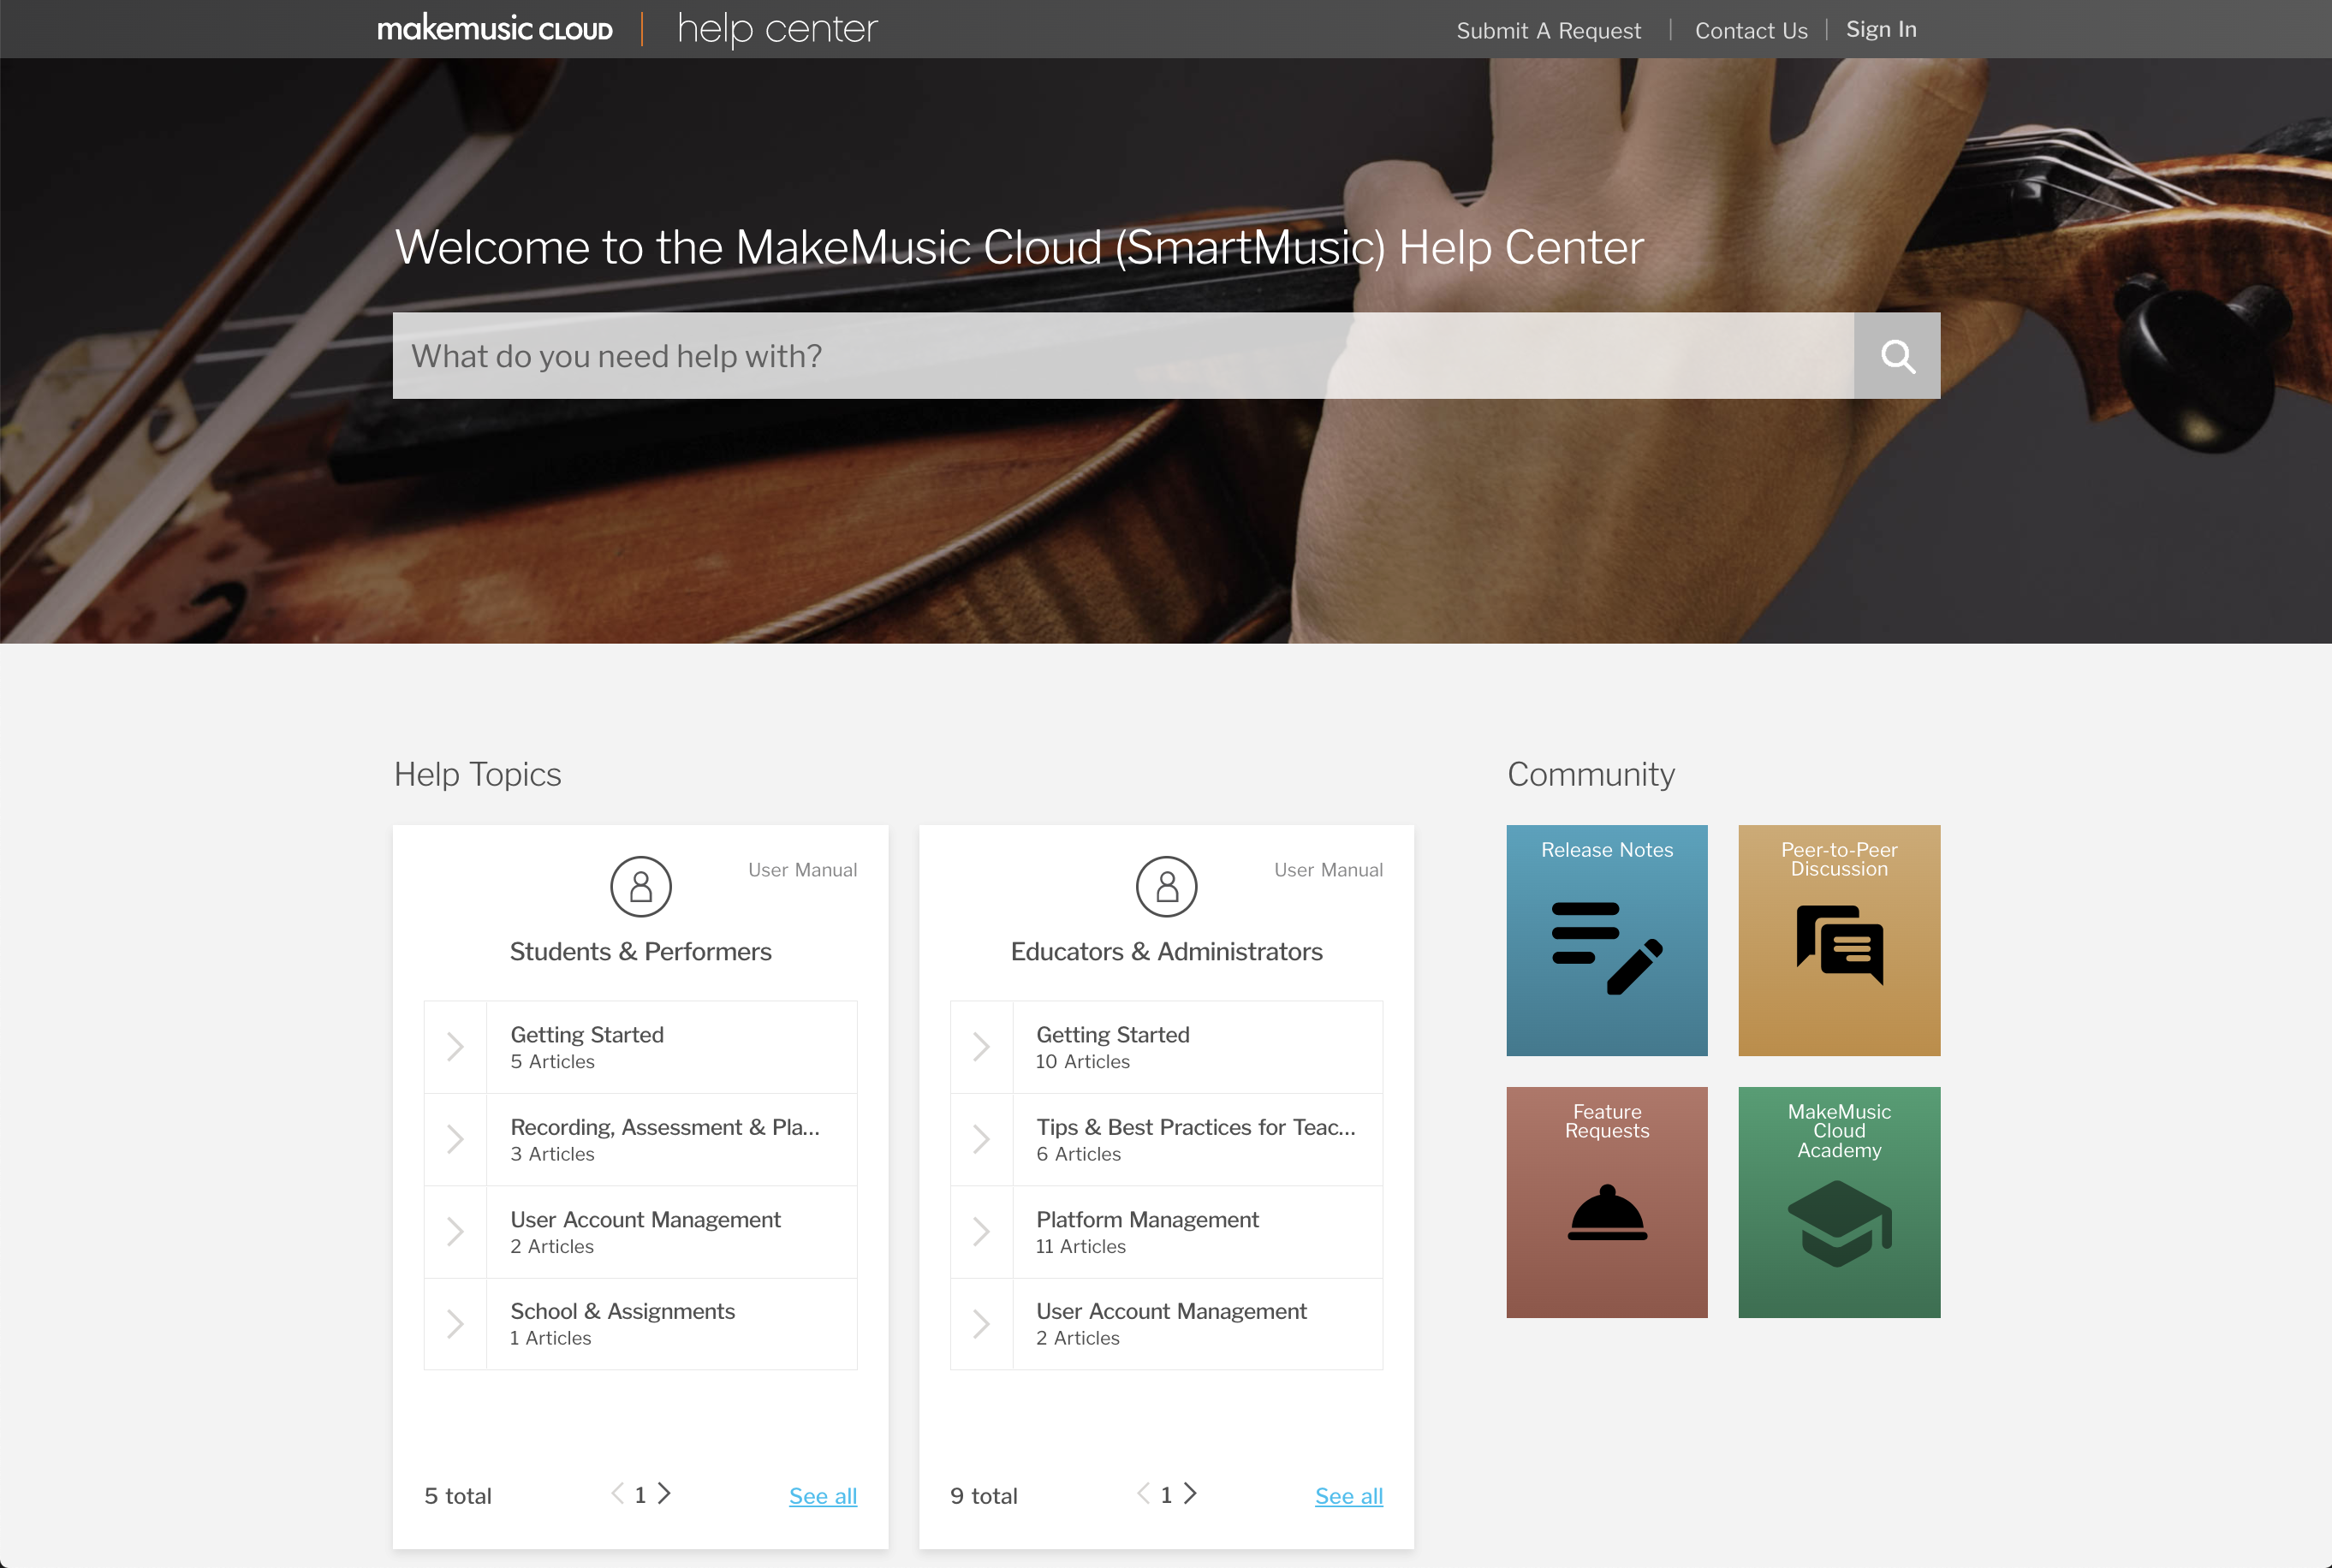The image size is (2332, 1568).
Task: Click See all for Students & Performers
Action: (822, 1496)
